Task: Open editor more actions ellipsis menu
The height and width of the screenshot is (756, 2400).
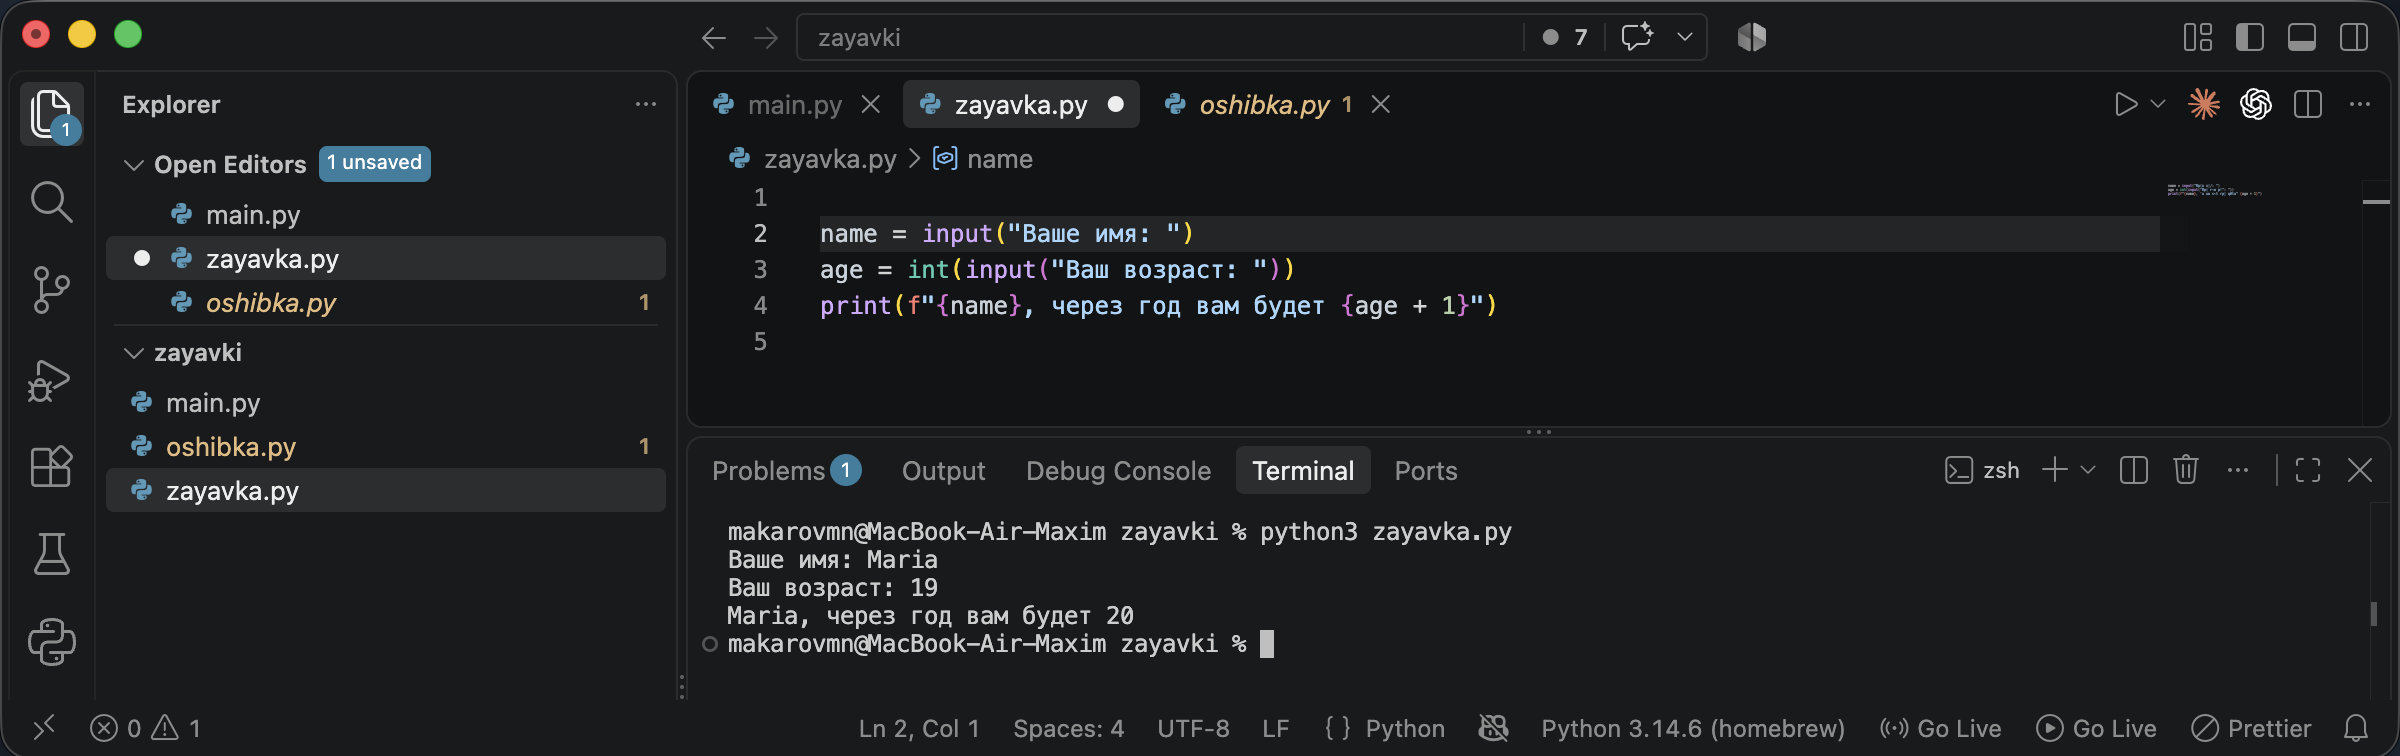Action: (x=2360, y=104)
